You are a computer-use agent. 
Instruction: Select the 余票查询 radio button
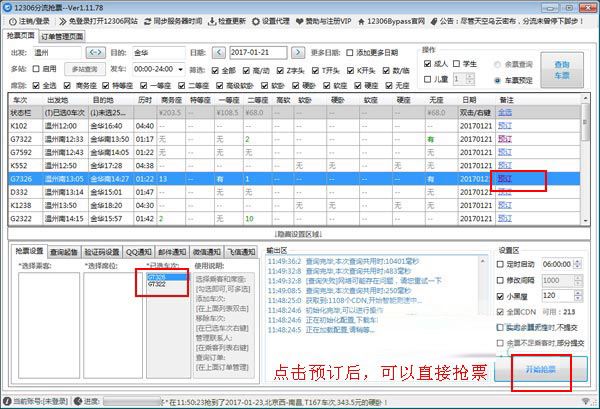coord(498,63)
